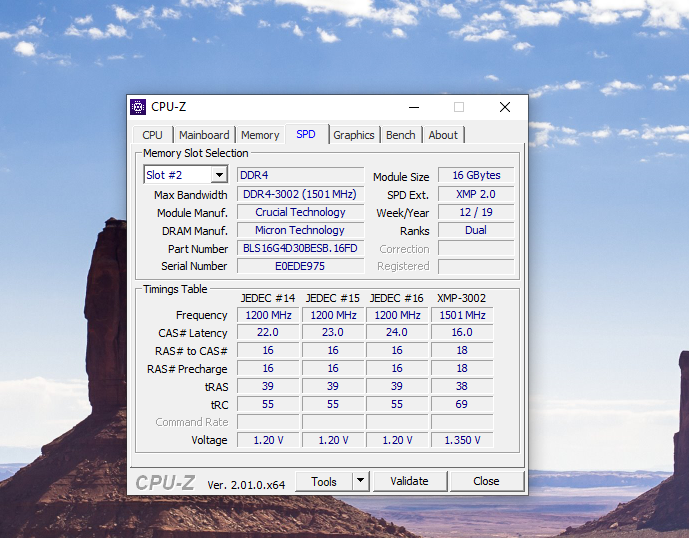Open the About tab
The width and height of the screenshot is (689, 538).
[443, 135]
